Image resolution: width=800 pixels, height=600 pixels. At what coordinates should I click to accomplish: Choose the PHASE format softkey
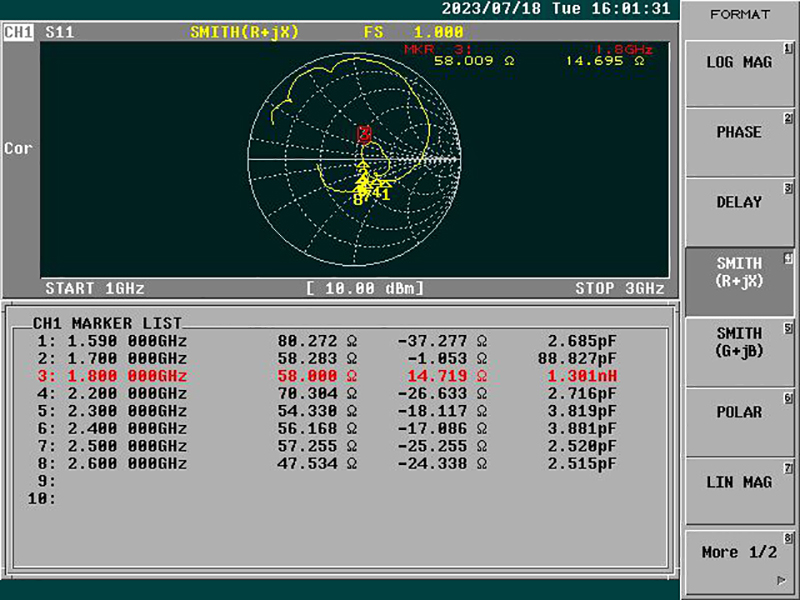[x=739, y=143]
